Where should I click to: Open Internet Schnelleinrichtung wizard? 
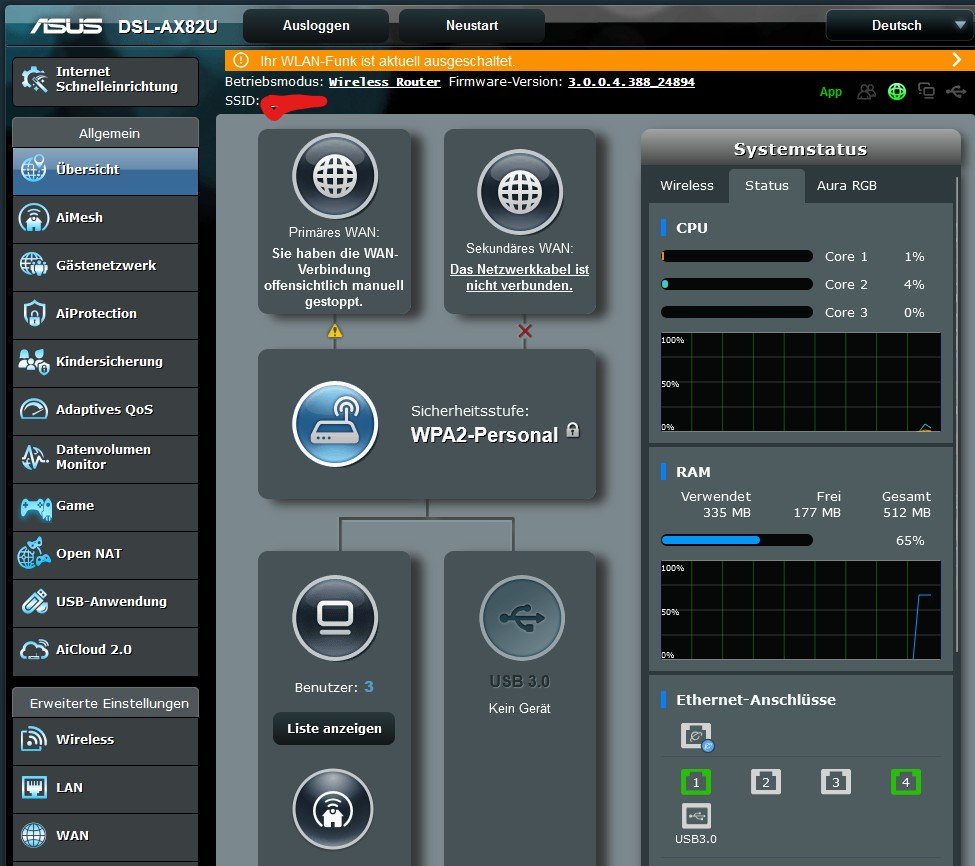(105, 81)
